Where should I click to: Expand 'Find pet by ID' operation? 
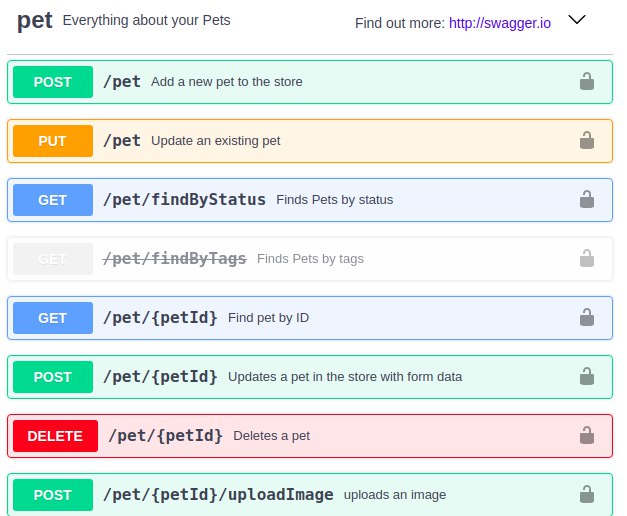(x=310, y=318)
